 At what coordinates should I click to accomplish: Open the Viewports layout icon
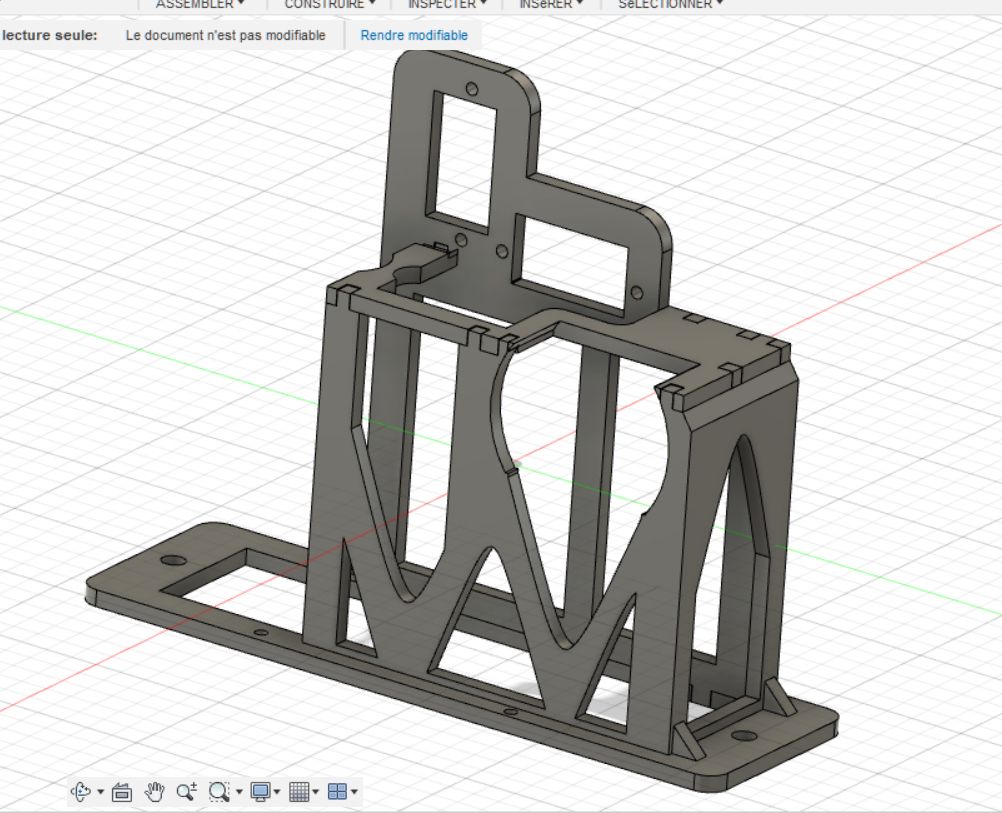pyautogui.click(x=337, y=792)
